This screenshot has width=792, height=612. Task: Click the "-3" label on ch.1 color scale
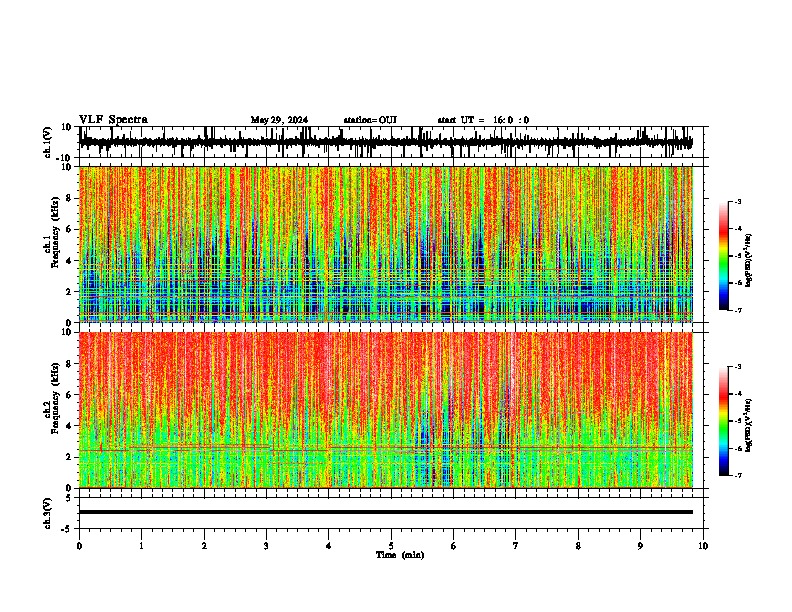click(x=737, y=201)
